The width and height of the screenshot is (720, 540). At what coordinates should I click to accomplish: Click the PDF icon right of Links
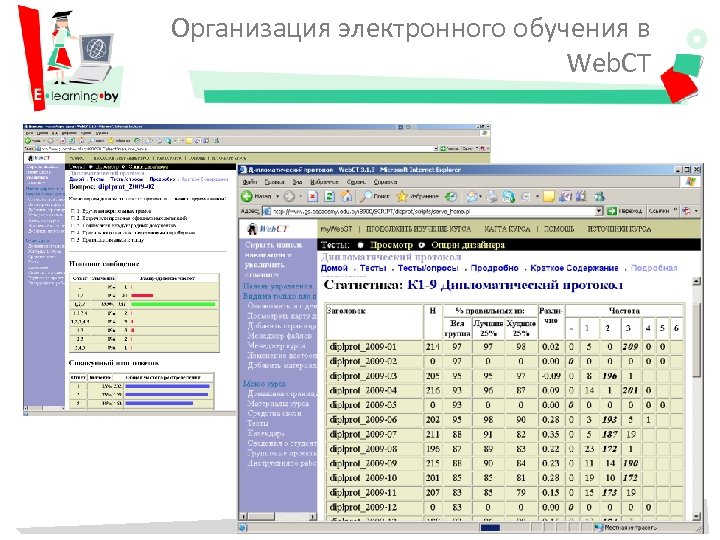(686, 211)
